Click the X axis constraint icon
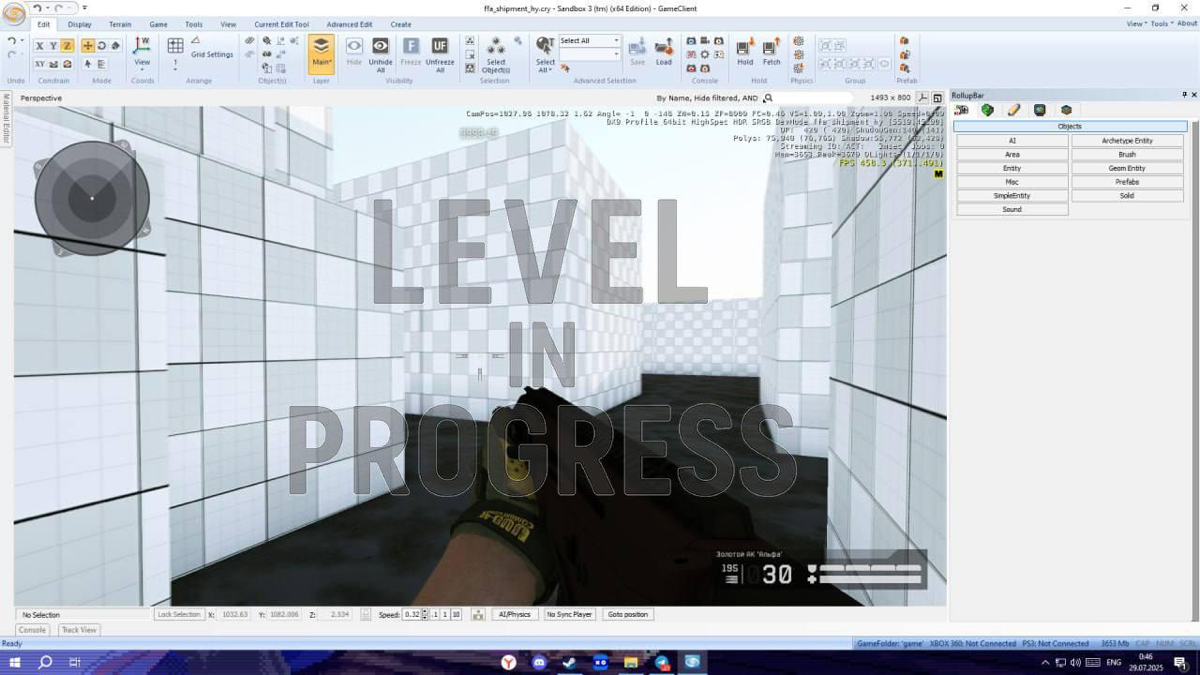Viewport: 1200px width, 675px height. (40, 46)
